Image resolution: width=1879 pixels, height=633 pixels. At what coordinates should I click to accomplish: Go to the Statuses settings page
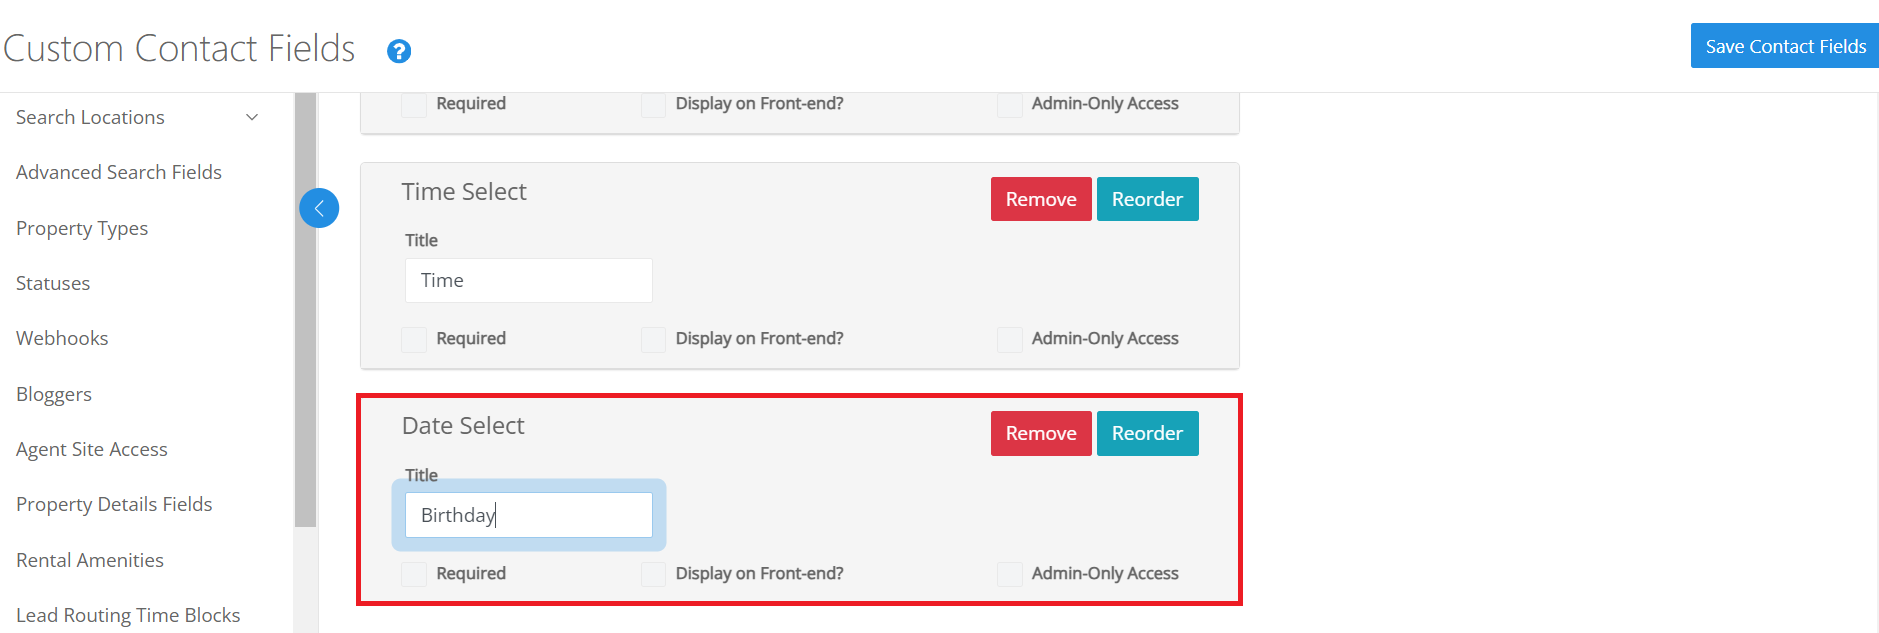pos(52,282)
